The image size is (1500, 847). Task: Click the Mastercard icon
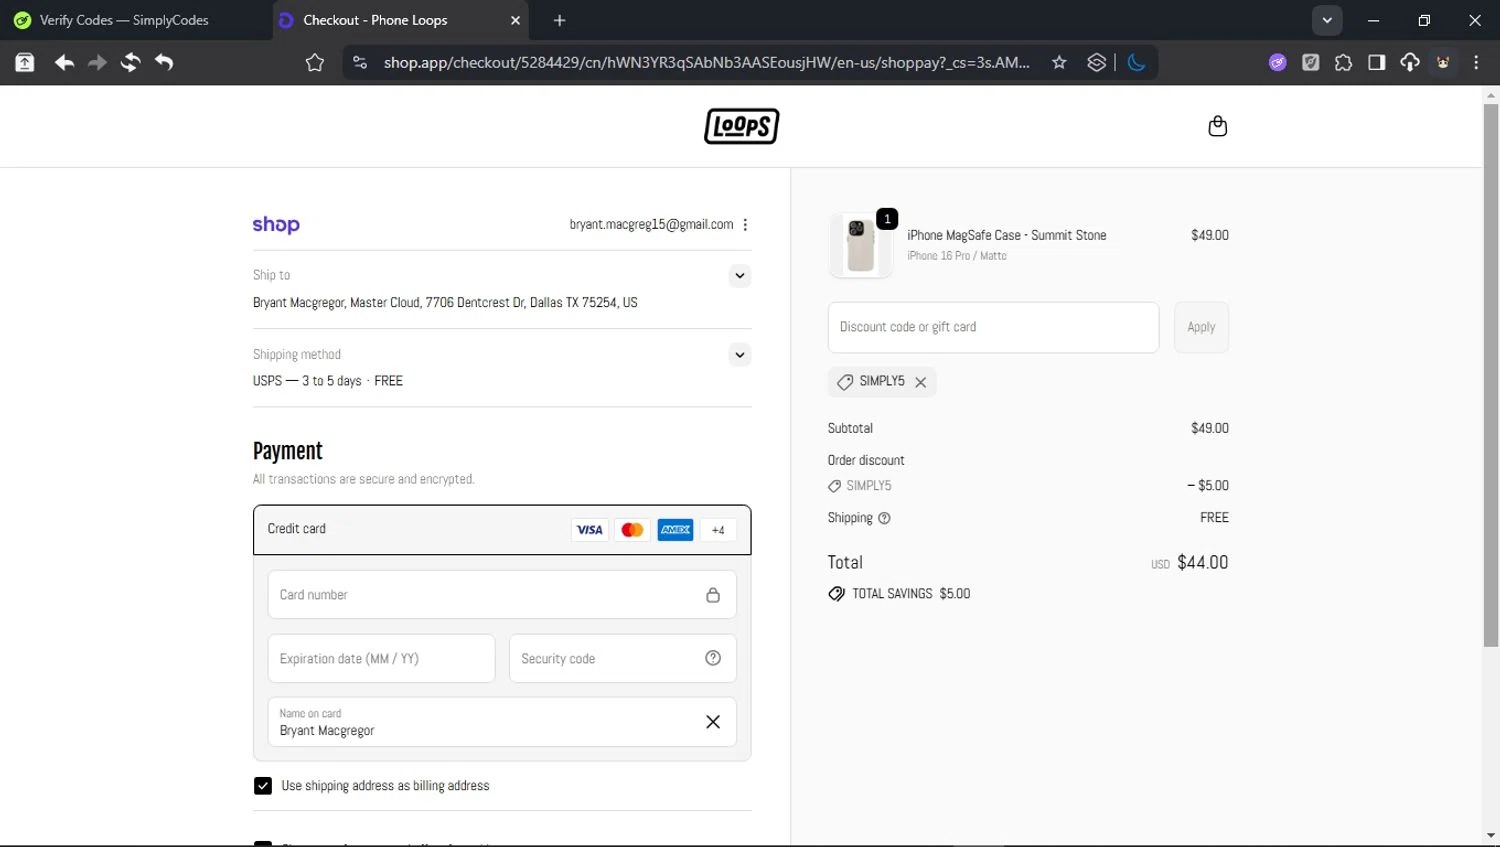coord(632,530)
